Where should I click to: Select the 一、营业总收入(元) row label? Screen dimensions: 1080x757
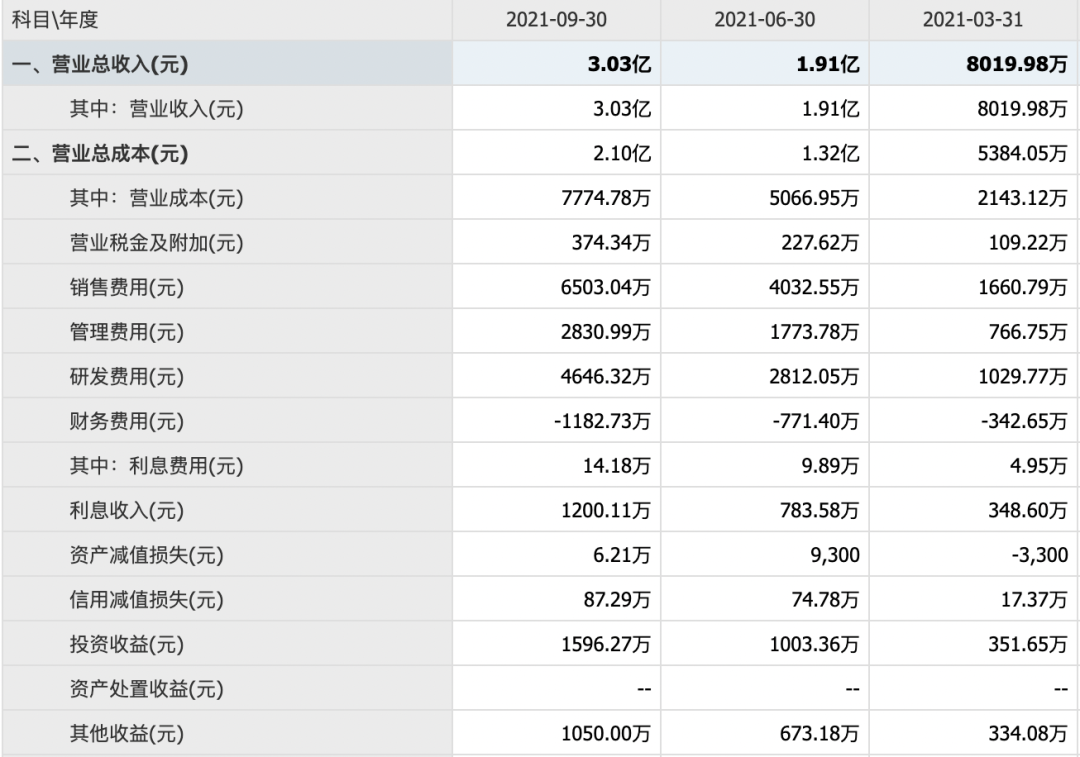click(100, 64)
